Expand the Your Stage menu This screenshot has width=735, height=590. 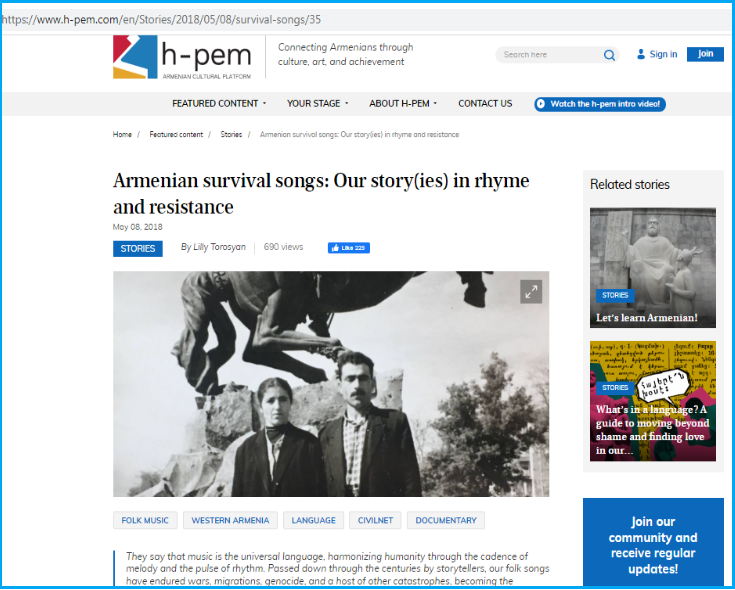[x=317, y=104]
